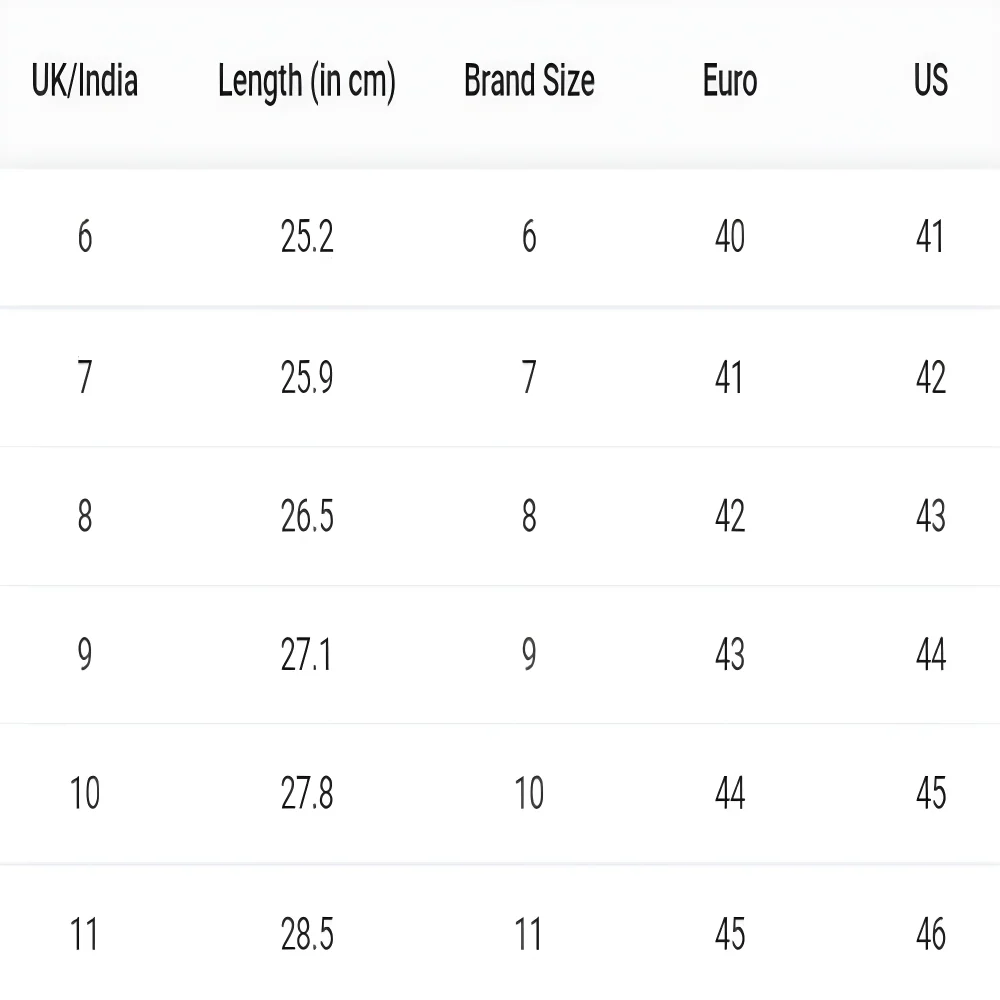Click UK/India size 8 cell
The height and width of the screenshot is (1000, 1000).
(85, 516)
